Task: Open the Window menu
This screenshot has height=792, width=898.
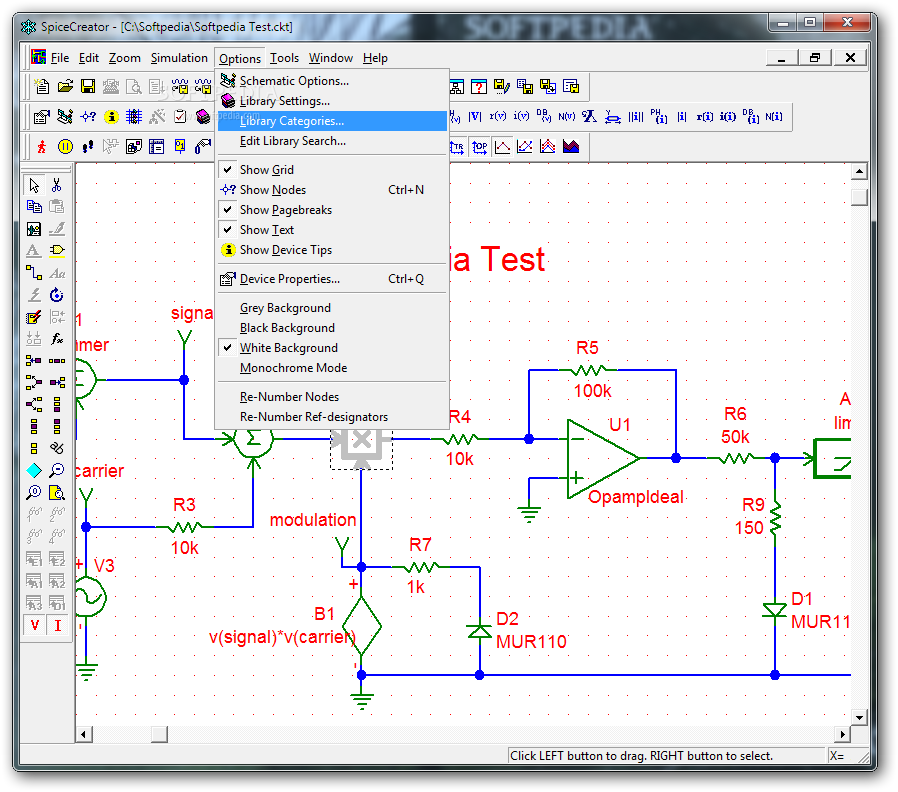Action: pyautogui.click(x=330, y=58)
